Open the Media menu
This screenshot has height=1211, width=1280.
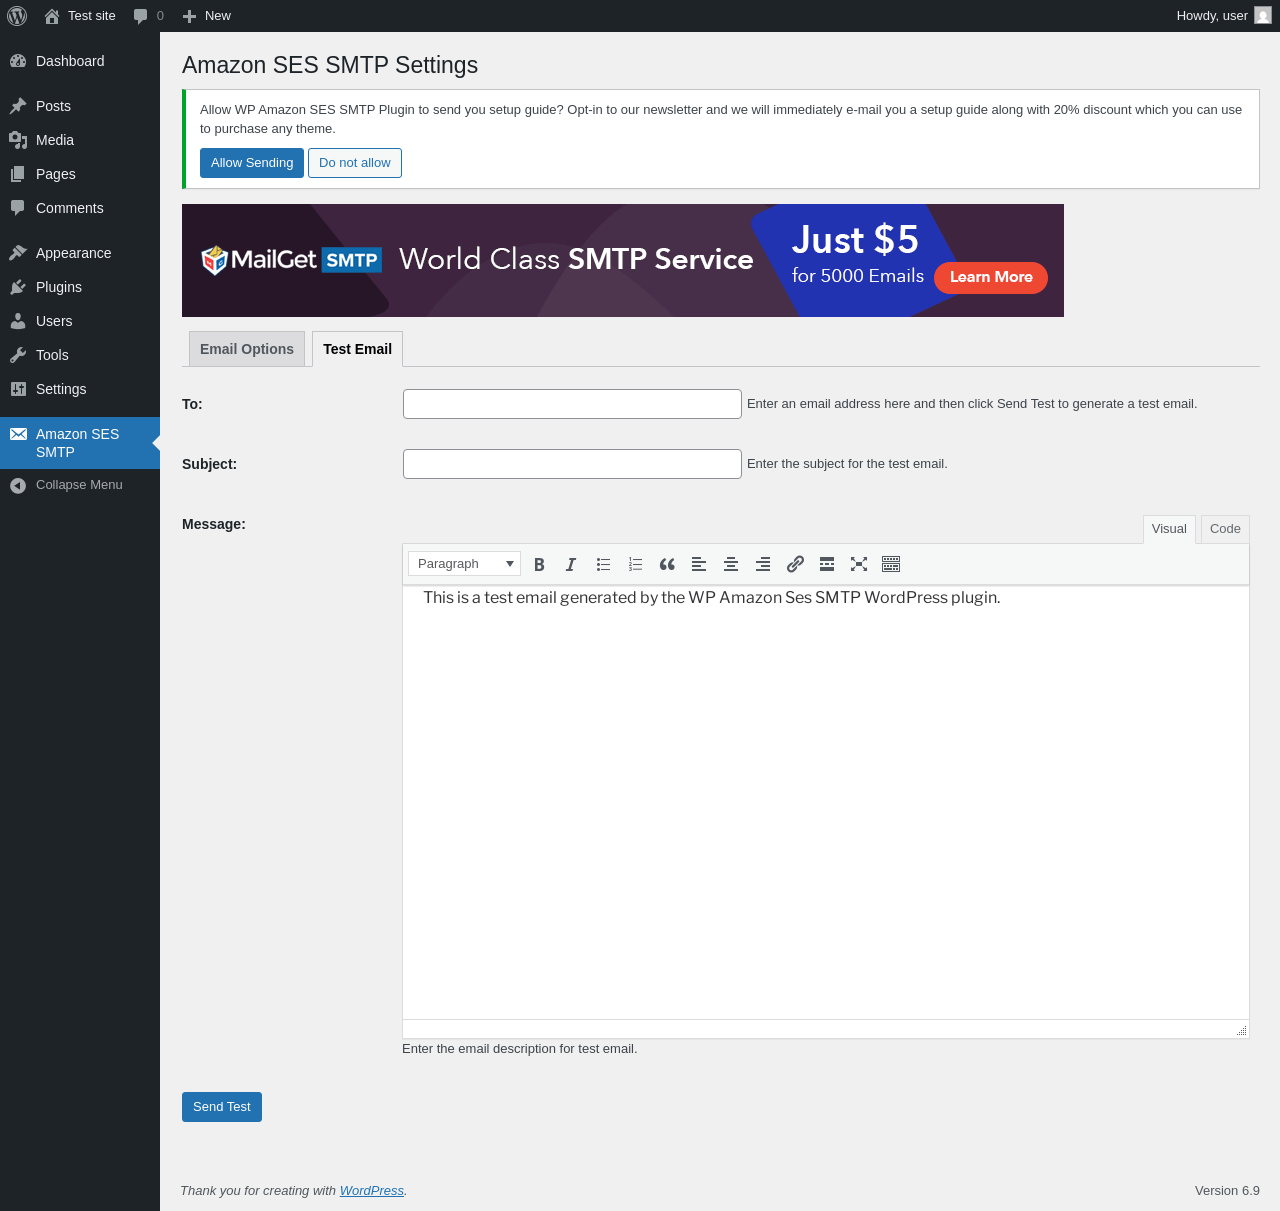click(x=80, y=140)
